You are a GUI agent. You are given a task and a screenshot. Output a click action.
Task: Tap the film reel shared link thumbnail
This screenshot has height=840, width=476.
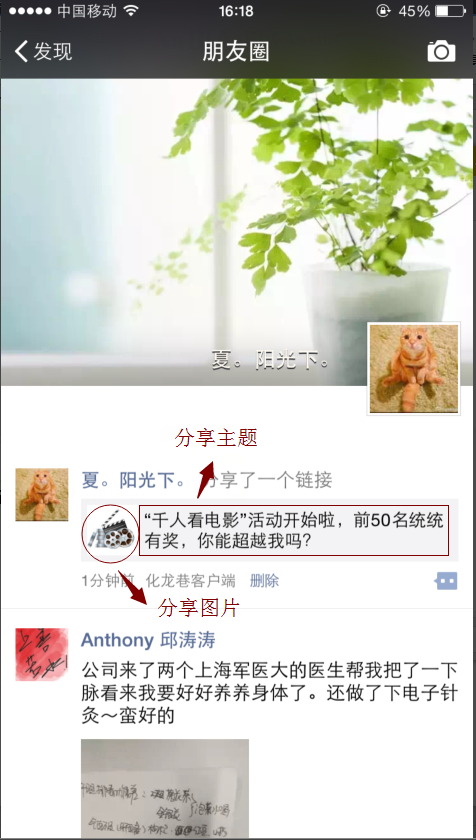pyautogui.click(x=110, y=534)
